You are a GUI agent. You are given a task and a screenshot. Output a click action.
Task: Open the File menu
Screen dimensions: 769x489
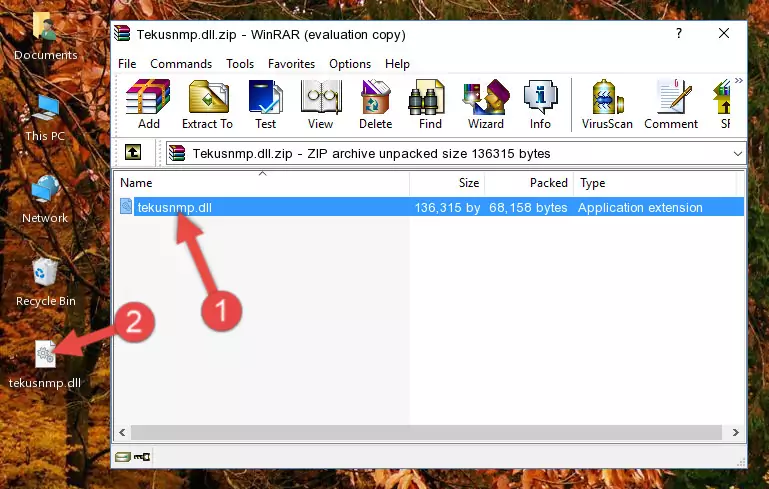[x=127, y=64]
